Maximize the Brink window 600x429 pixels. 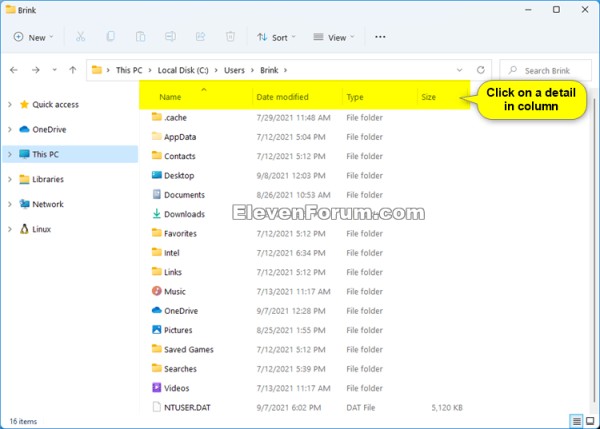pos(556,10)
